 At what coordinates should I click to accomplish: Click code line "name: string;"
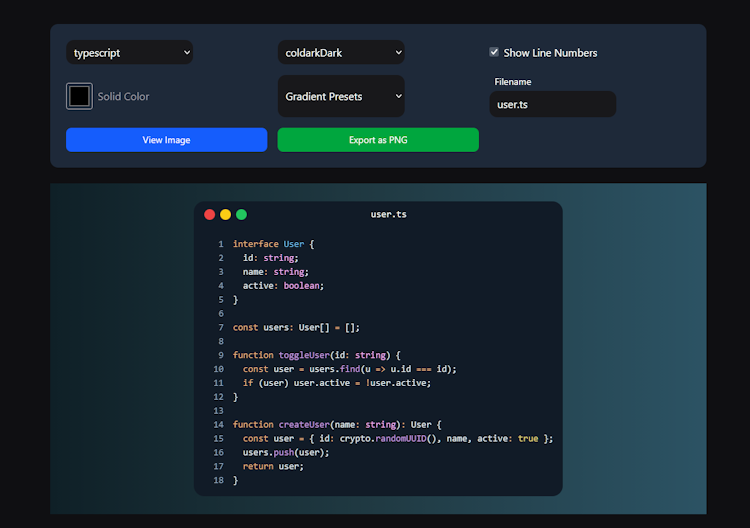click(x=276, y=272)
